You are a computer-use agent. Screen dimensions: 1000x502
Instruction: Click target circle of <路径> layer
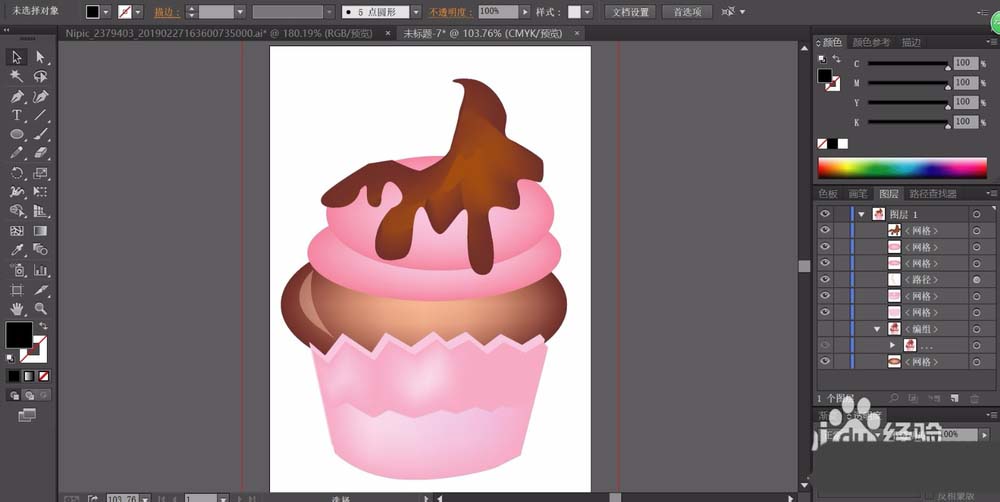tap(976, 280)
